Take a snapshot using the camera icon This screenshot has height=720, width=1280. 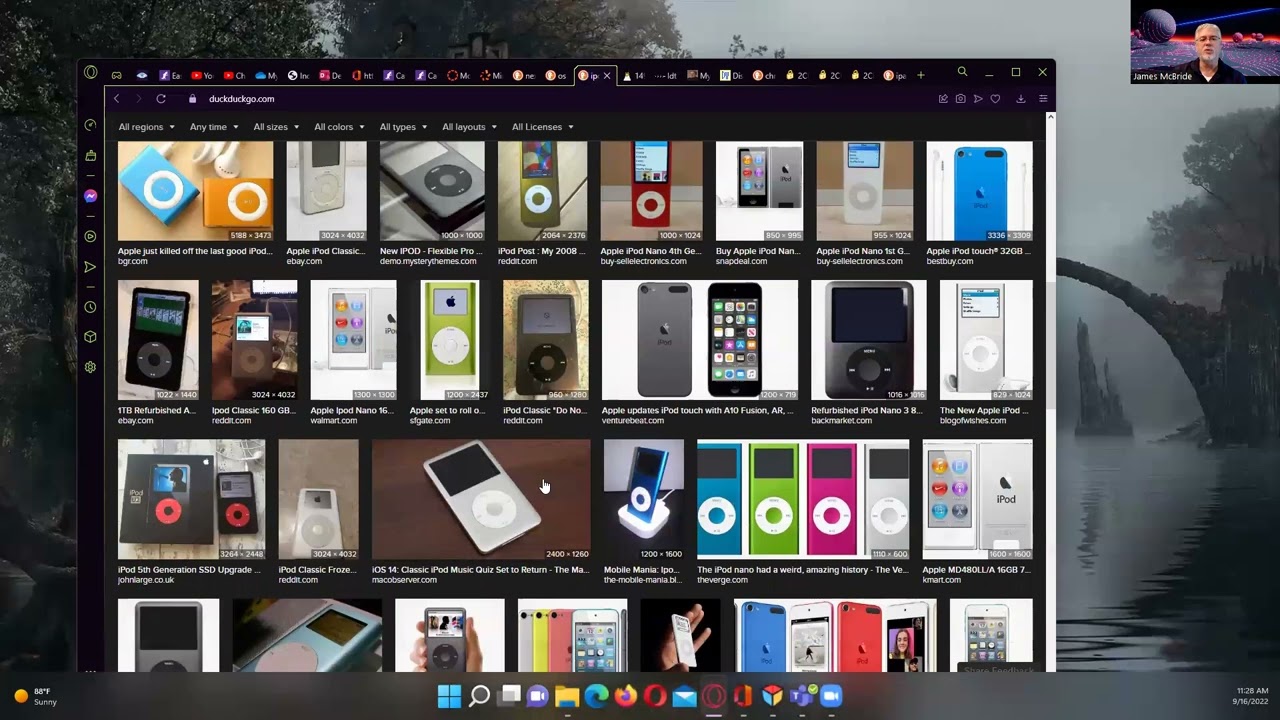960,99
